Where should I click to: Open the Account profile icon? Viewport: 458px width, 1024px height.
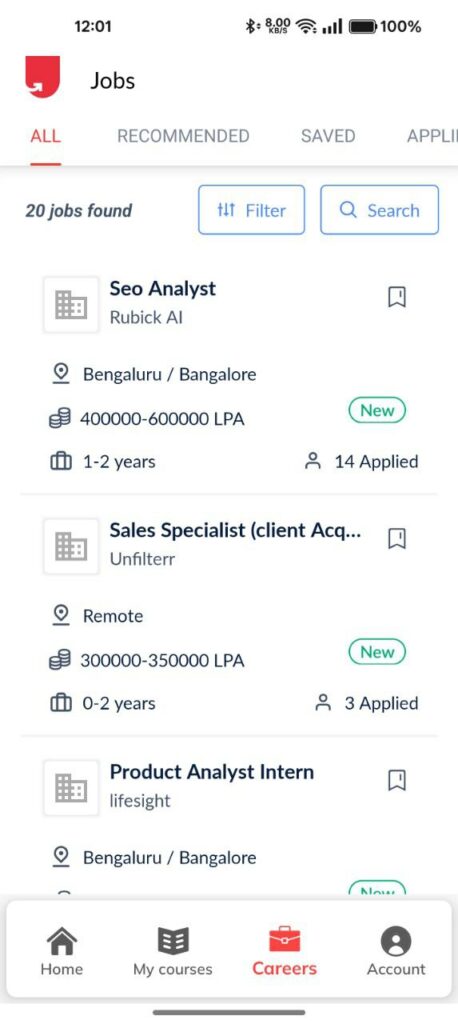click(x=396, y=942)
